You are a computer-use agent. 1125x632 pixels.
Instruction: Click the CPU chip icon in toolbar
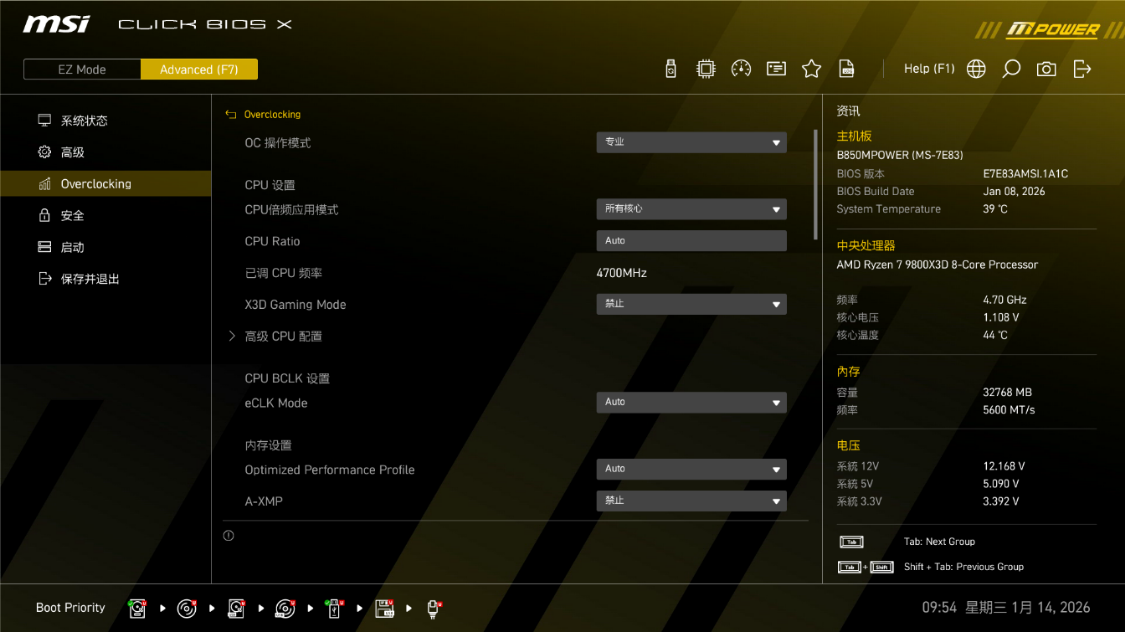tap(706, 69)
